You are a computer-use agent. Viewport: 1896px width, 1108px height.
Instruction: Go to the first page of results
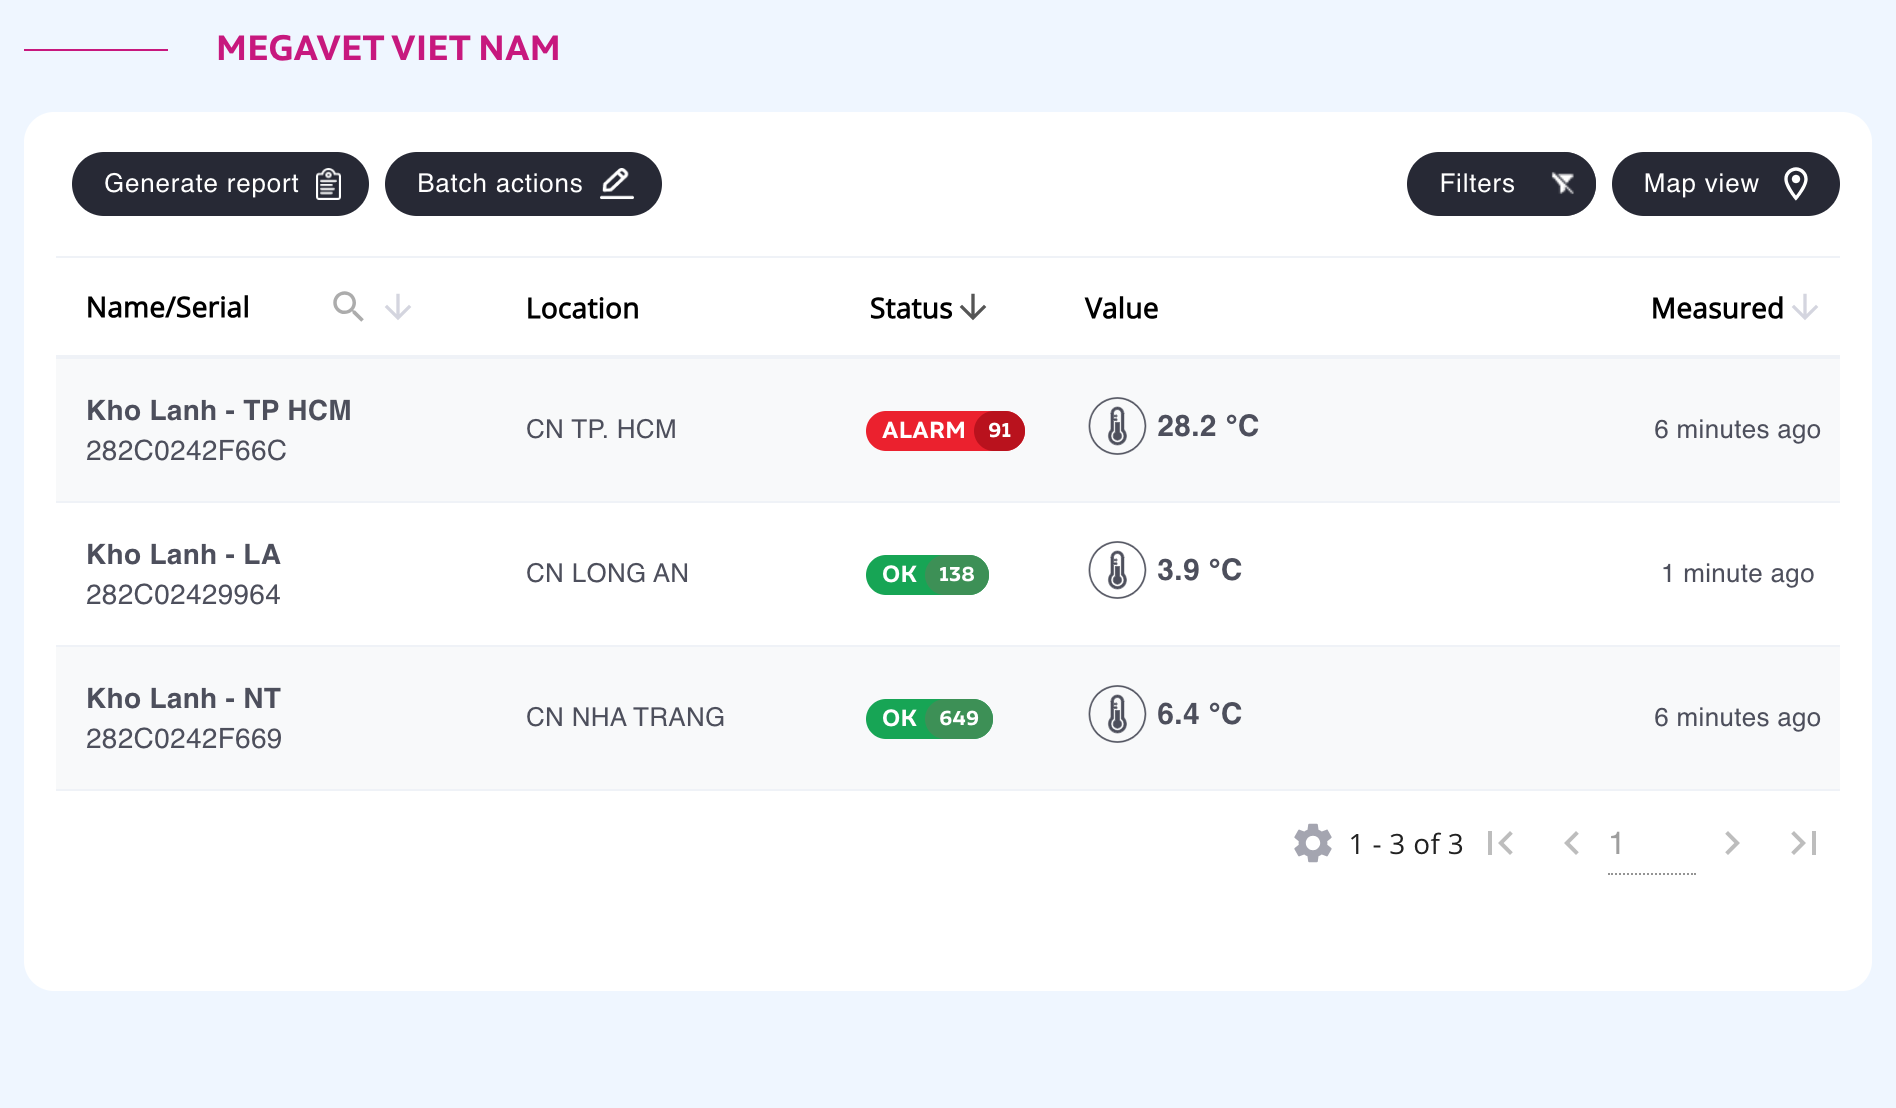(1500, 843)
